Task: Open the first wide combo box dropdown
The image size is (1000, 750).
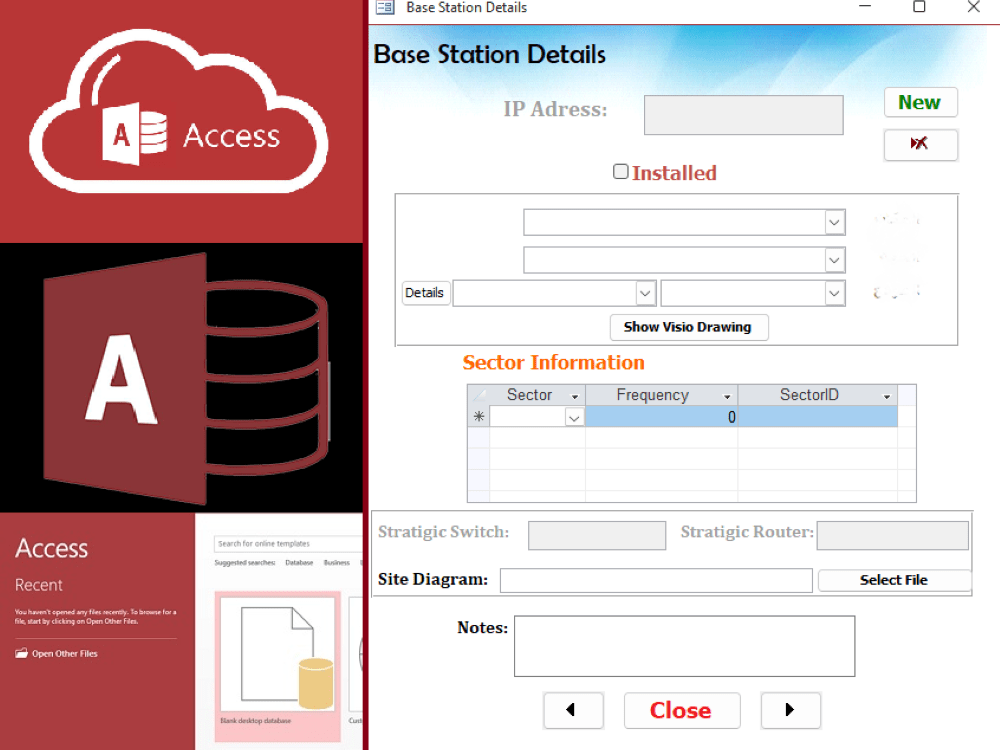Action: (x=834, y=223)
